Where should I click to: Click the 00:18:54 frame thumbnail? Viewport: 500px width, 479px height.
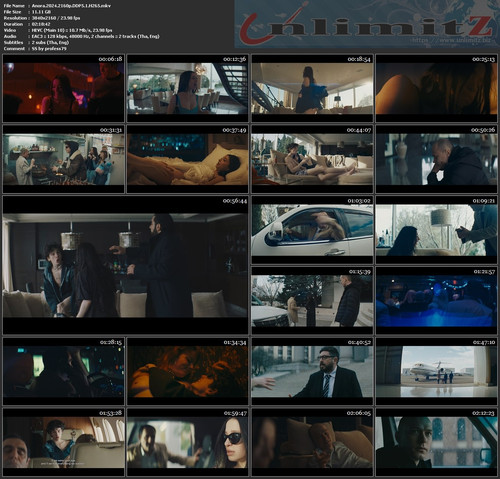point(312,88)
